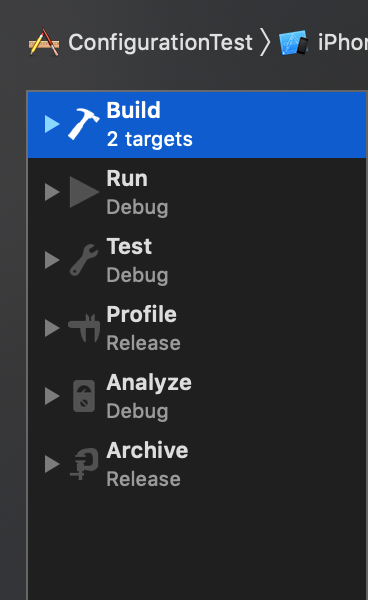368x600 pixels.
Task: Select the Profile Release action
Action: (x=197, y=328)
